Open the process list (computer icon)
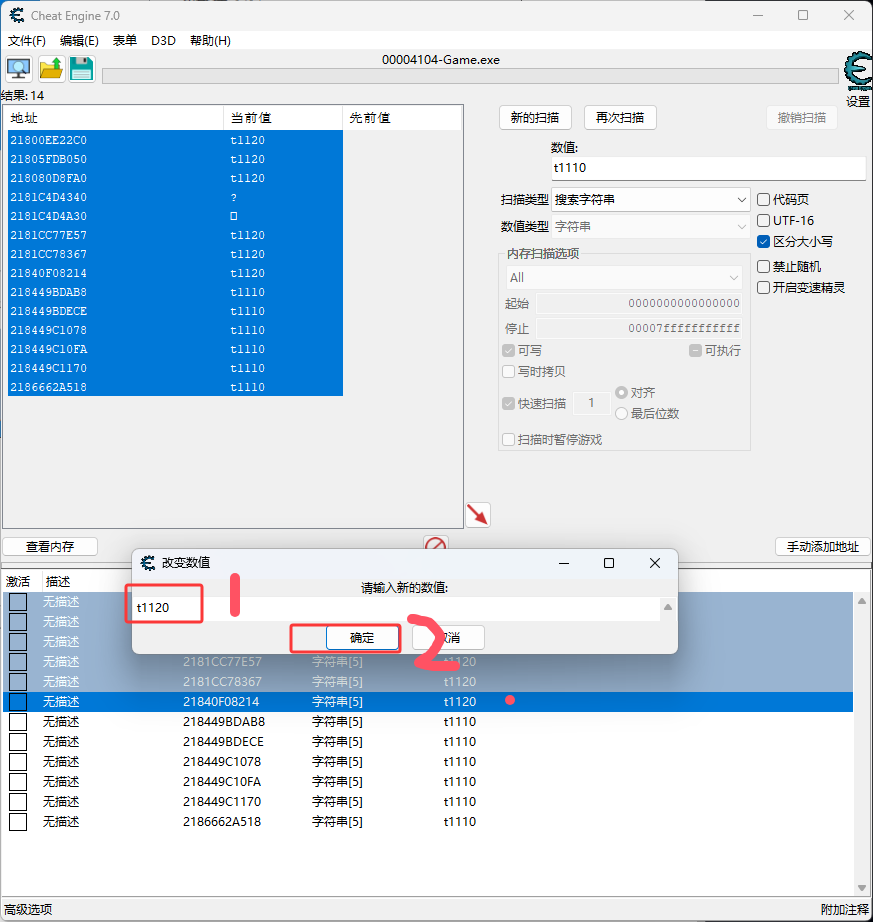873x922 pixels. (19, 69)
